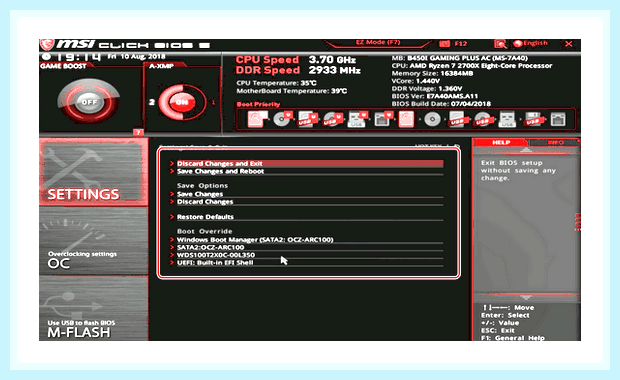
Task: Toggle the GAME BOOST knob currently OFF
Action: point(89,102)
